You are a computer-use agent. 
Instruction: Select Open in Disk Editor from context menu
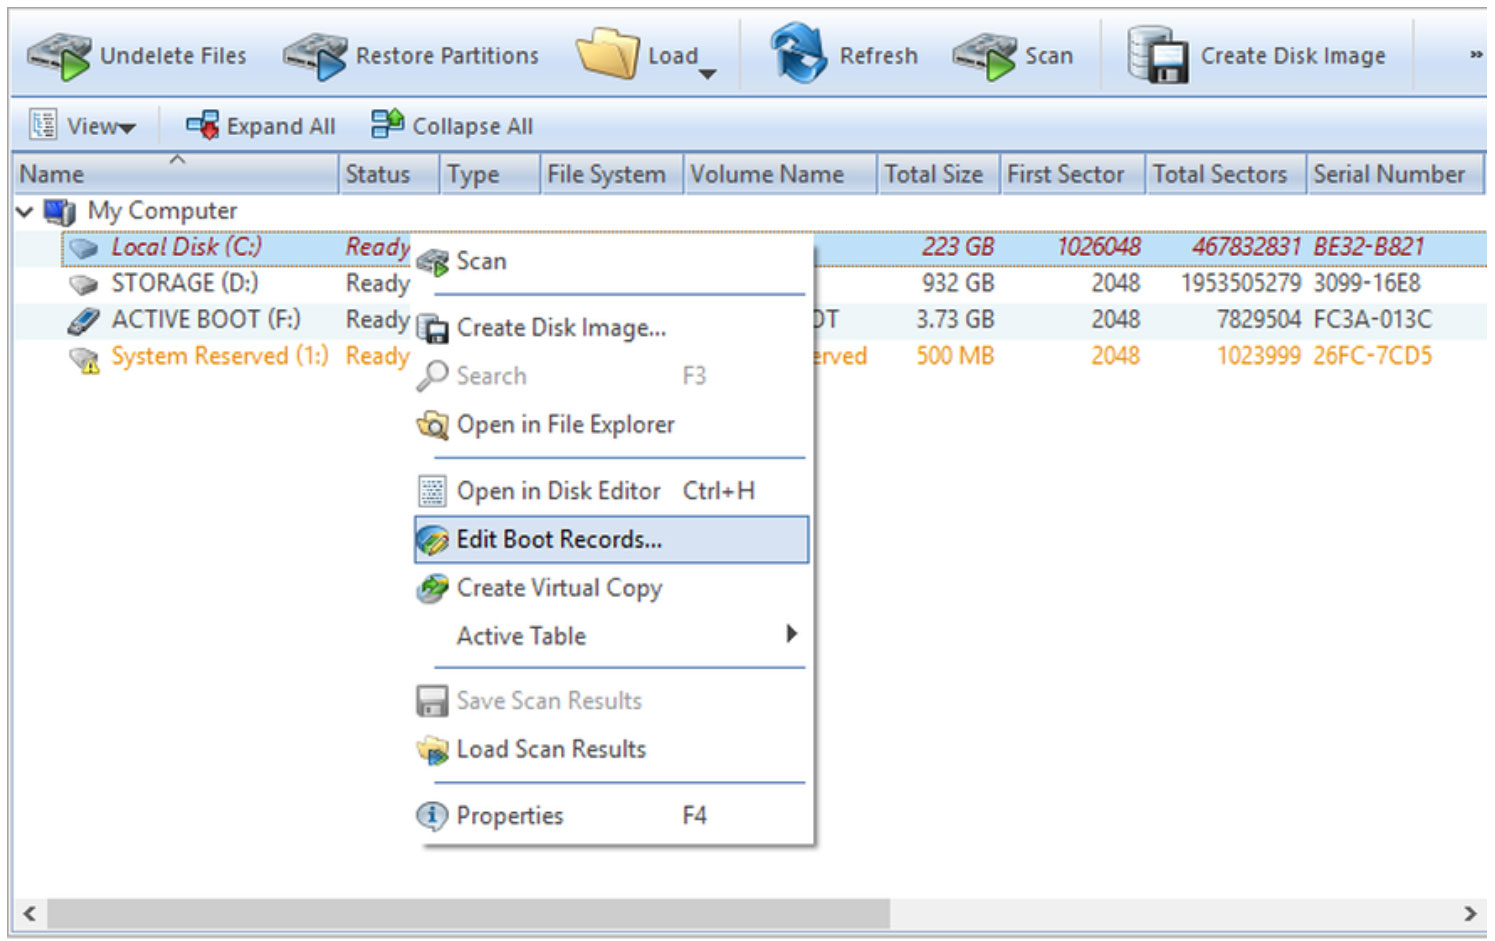557,490
